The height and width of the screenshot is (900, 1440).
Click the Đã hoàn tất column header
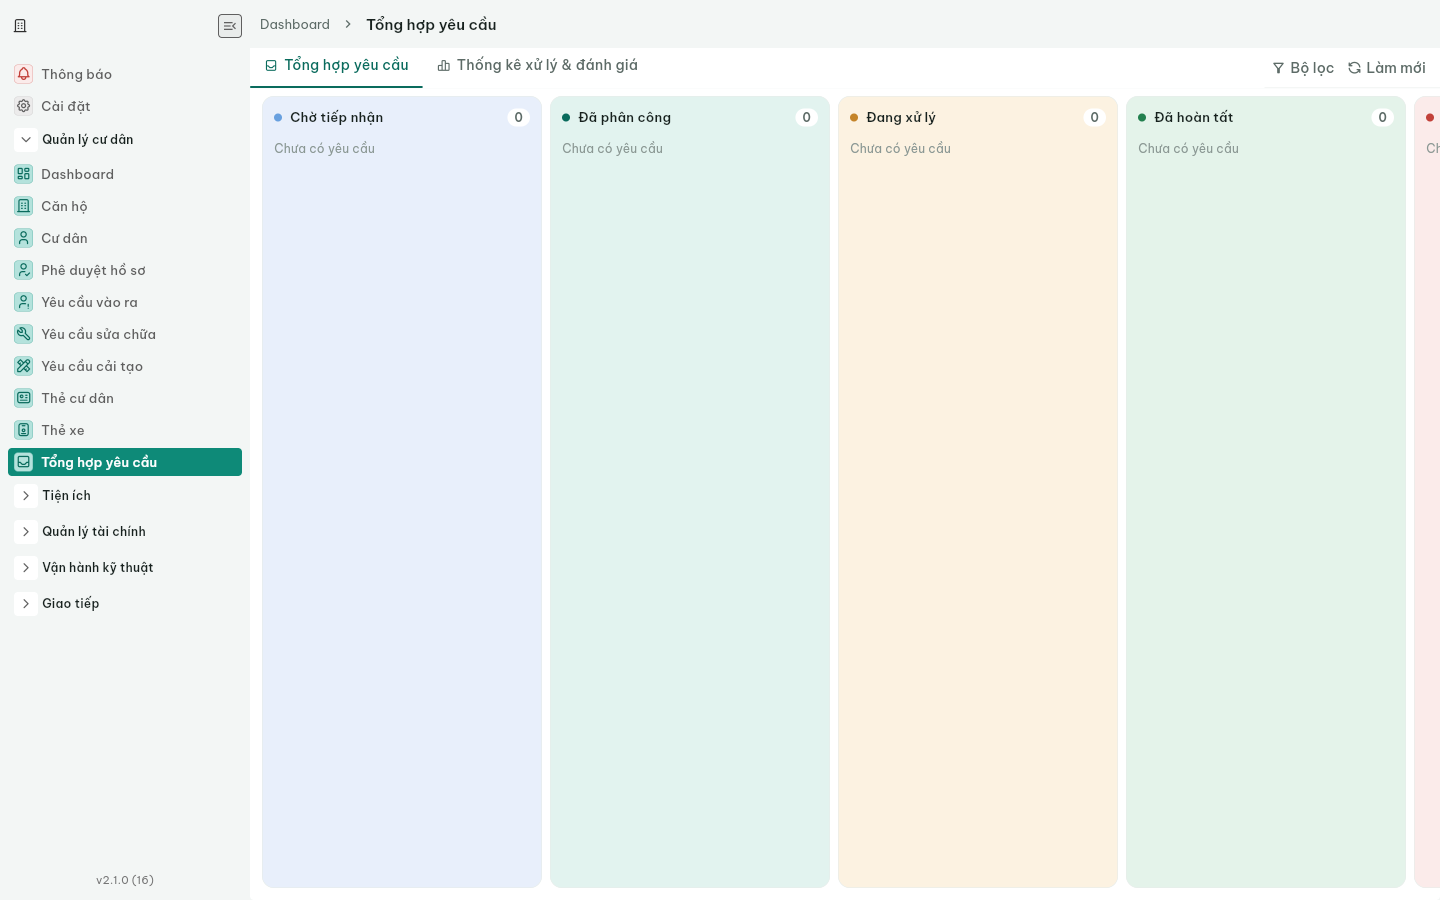1193,117
